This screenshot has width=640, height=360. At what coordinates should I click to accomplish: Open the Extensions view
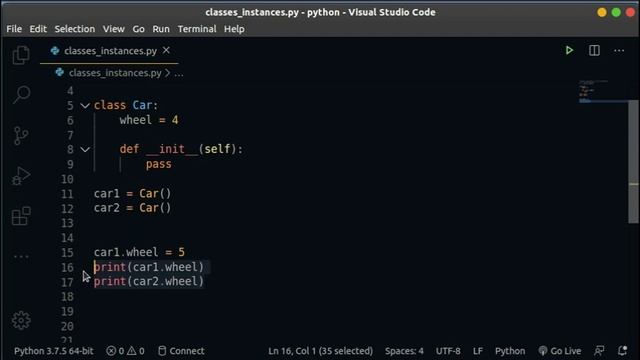point(21,216)
